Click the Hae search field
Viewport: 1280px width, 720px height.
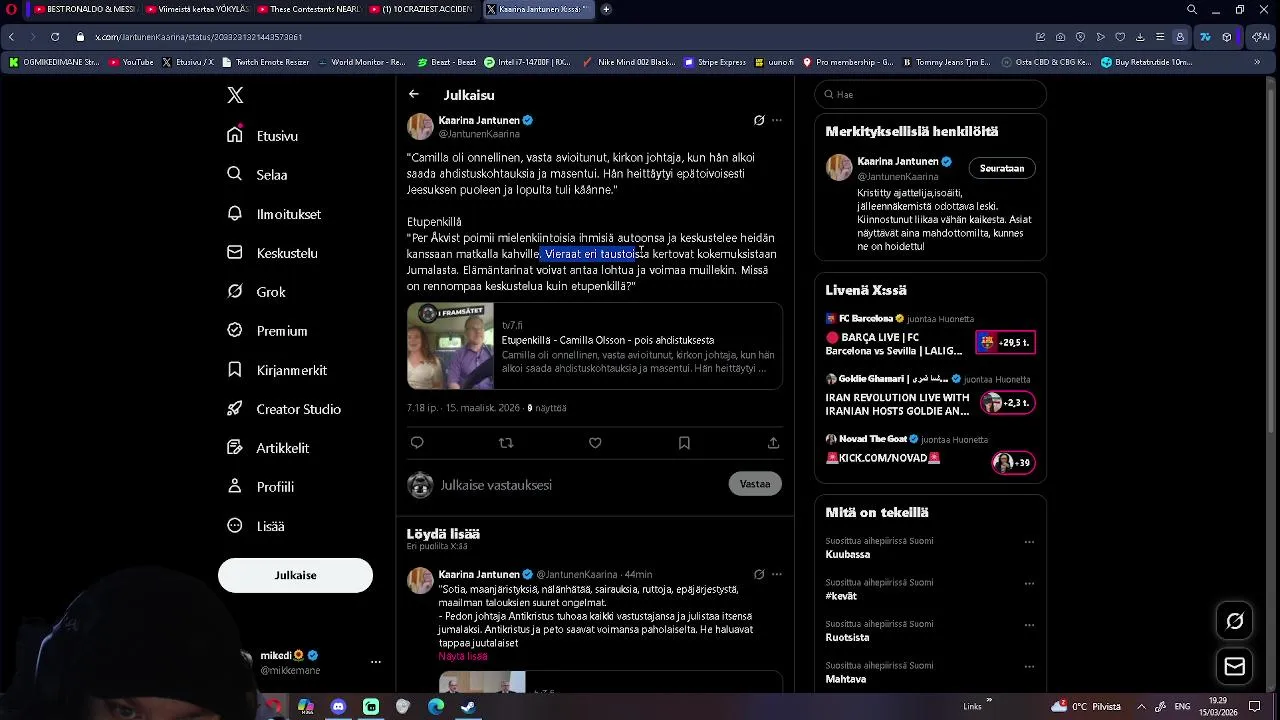click(x=930, y=94)
